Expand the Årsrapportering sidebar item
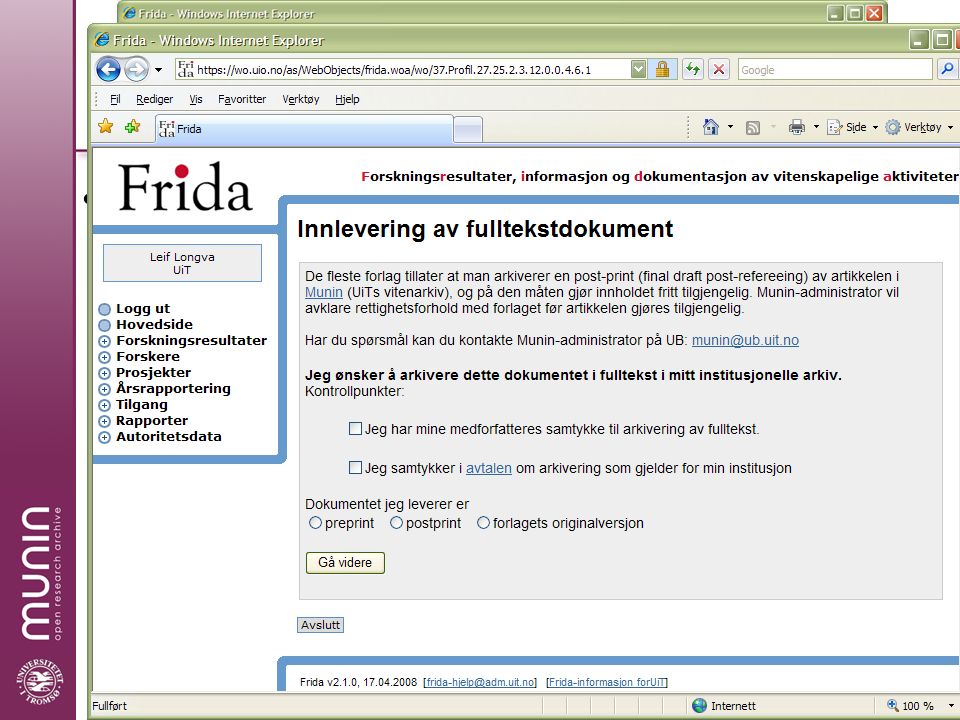Viewport: 960px width, 720px height. click(x=105, y=389)
